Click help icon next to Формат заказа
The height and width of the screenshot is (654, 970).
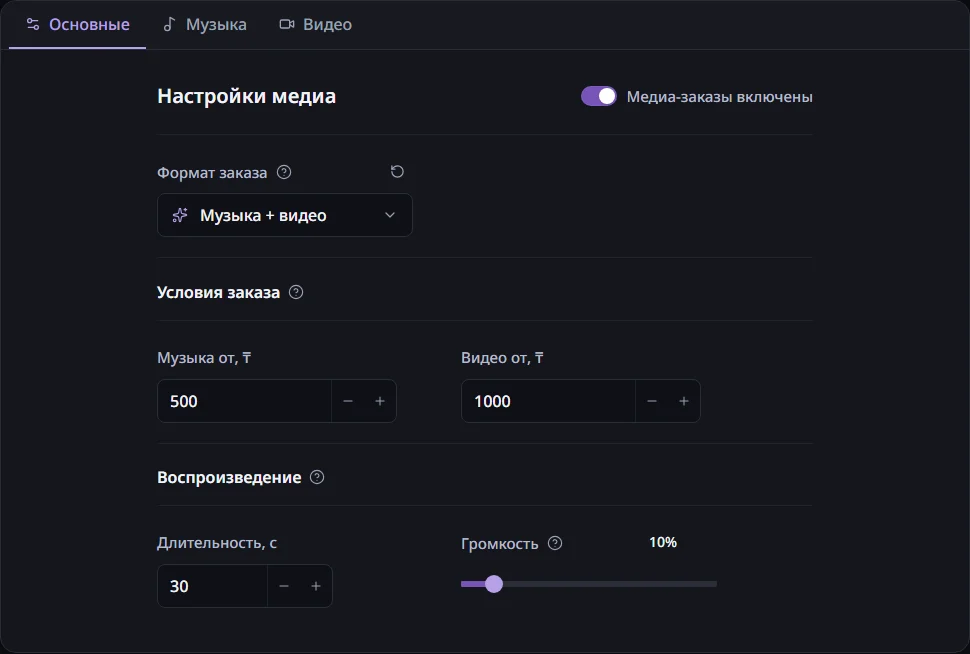click(284, 172)
